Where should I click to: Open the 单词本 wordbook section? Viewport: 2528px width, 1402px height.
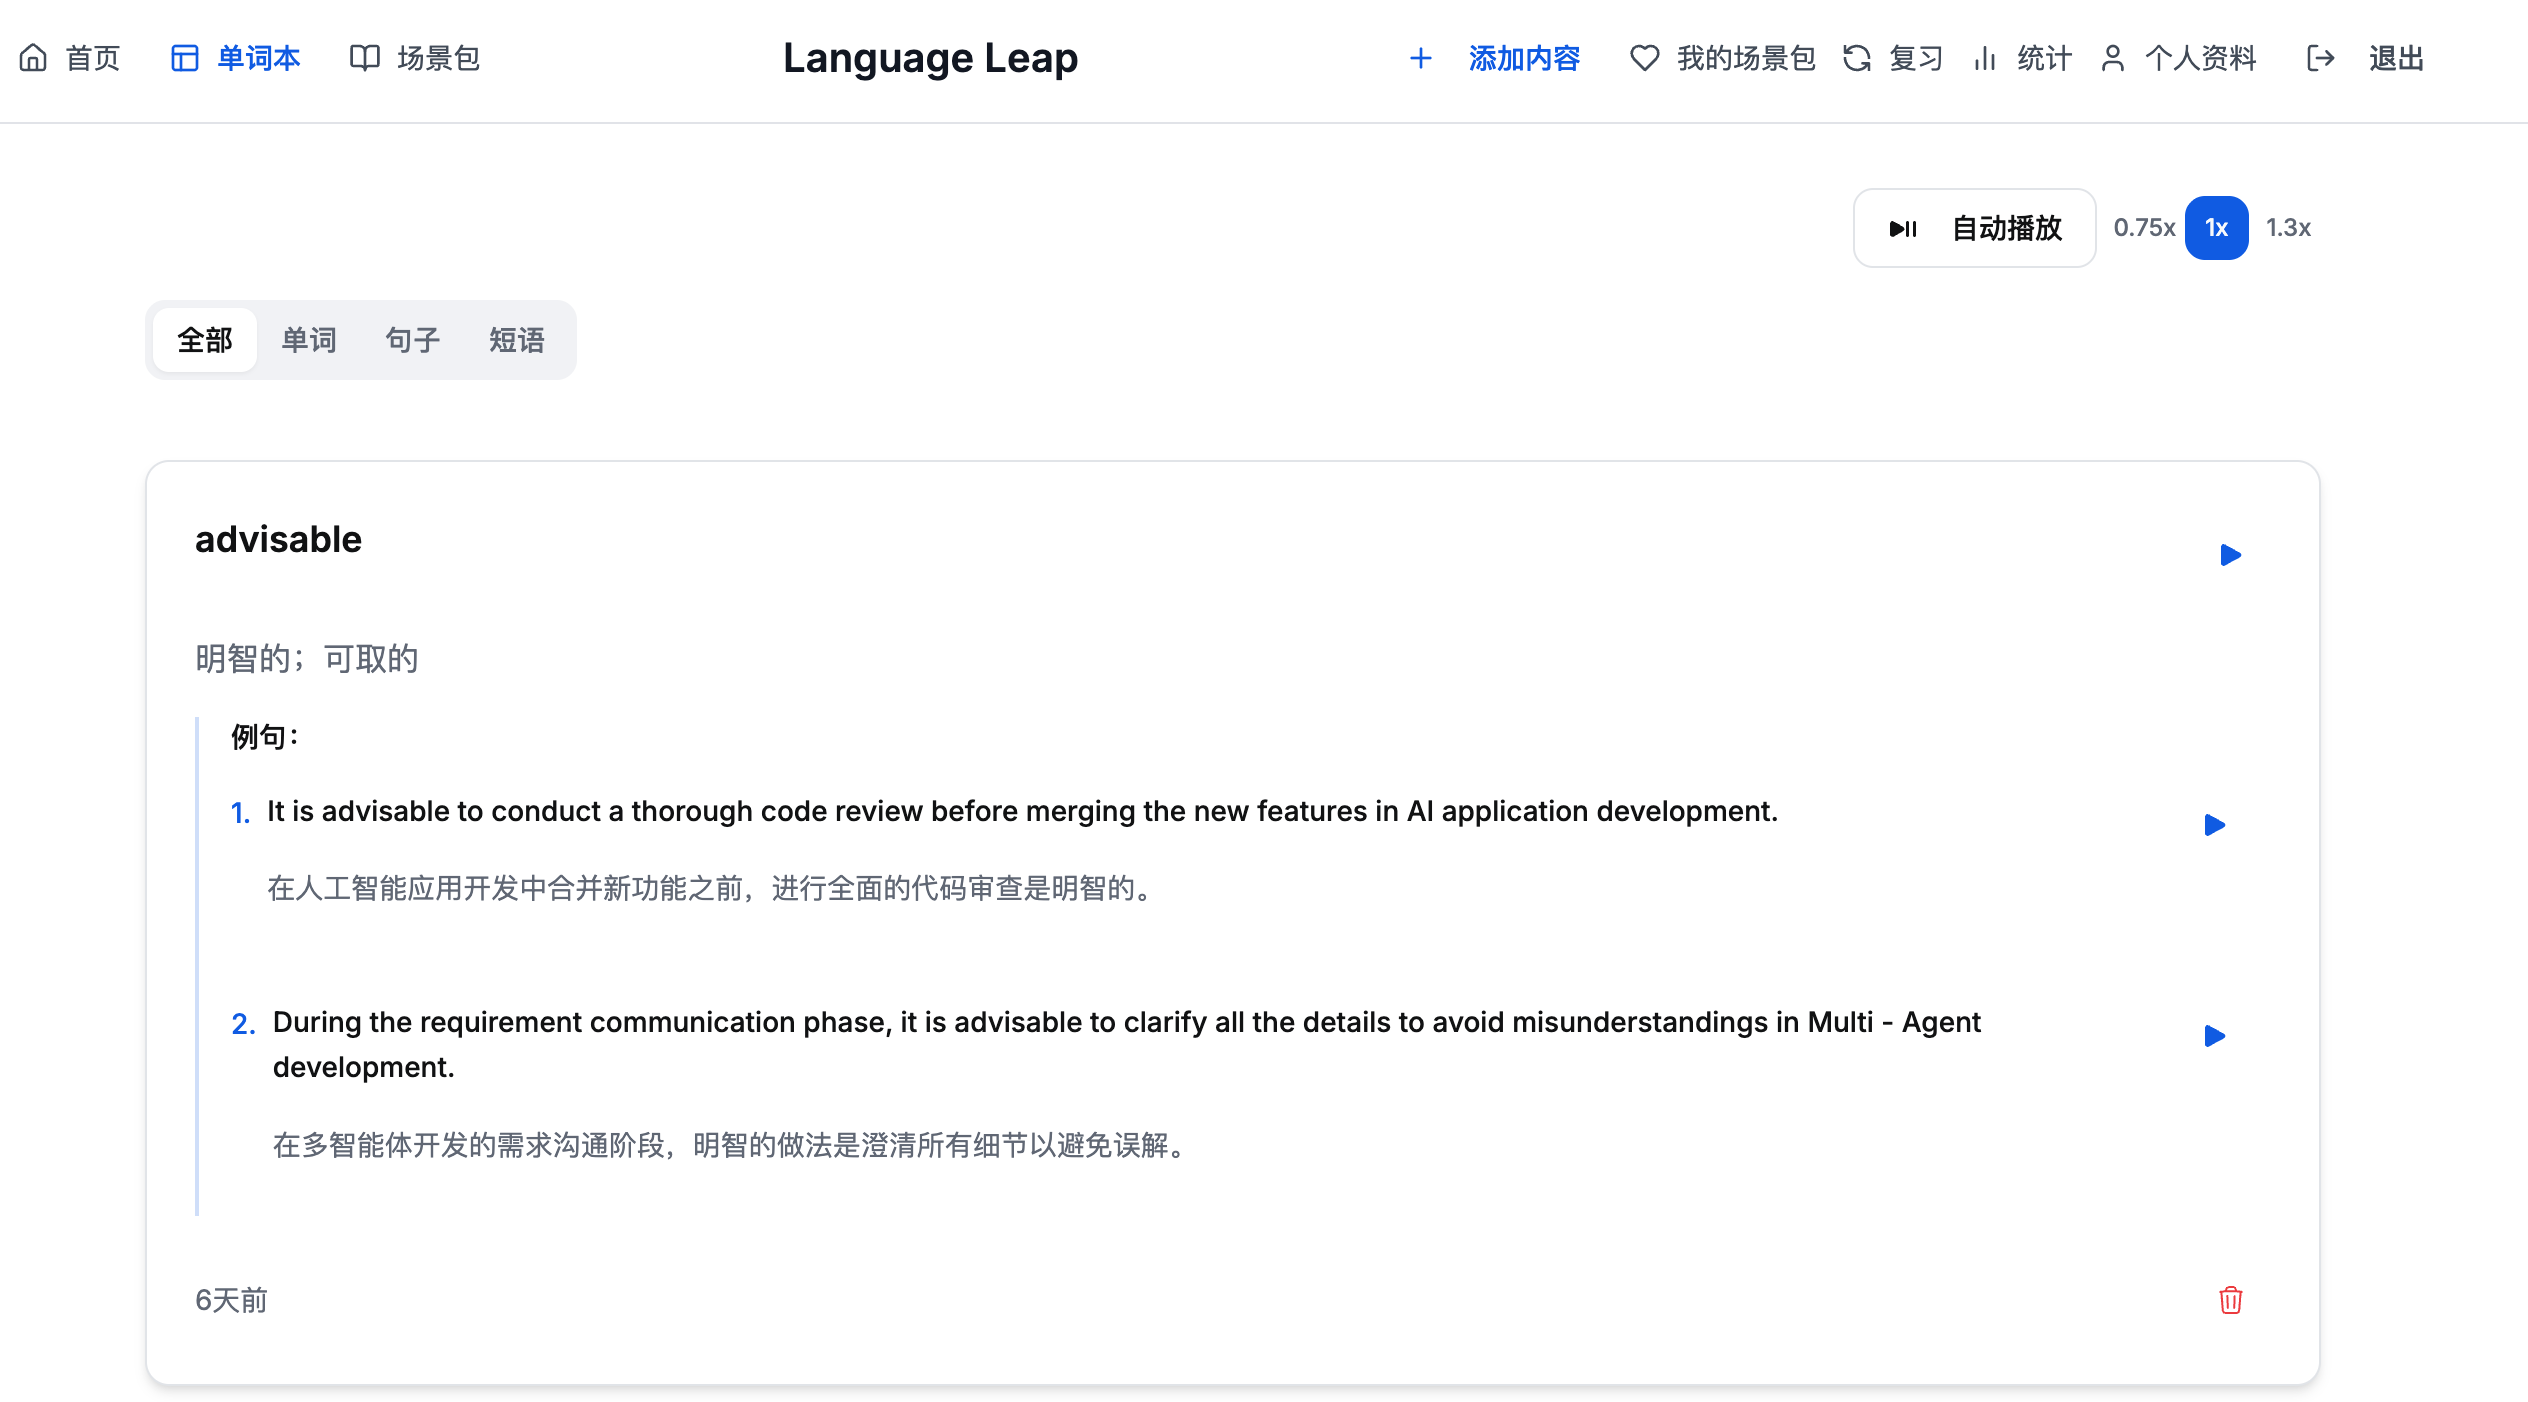257,58
